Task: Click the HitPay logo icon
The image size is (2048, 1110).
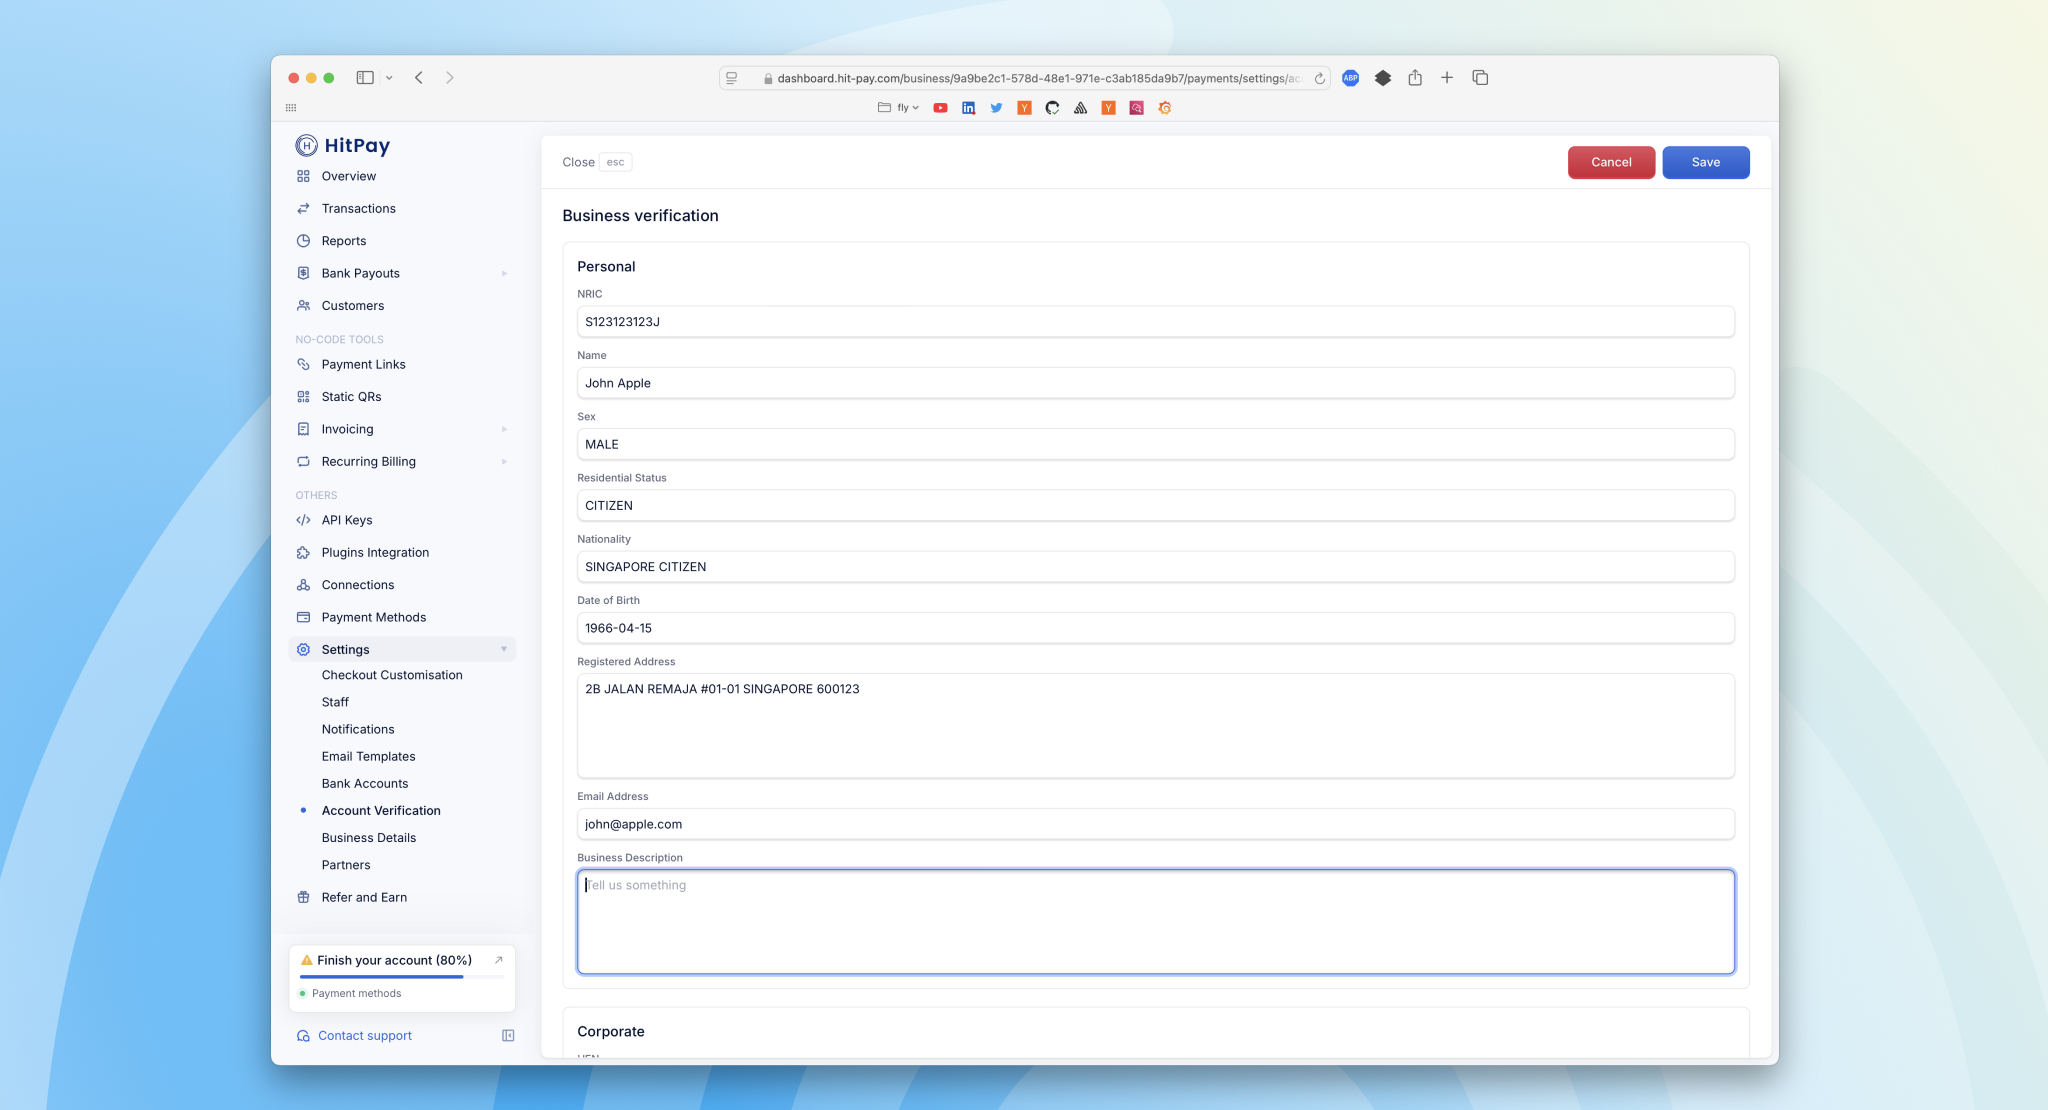Action: pos(306,146)
